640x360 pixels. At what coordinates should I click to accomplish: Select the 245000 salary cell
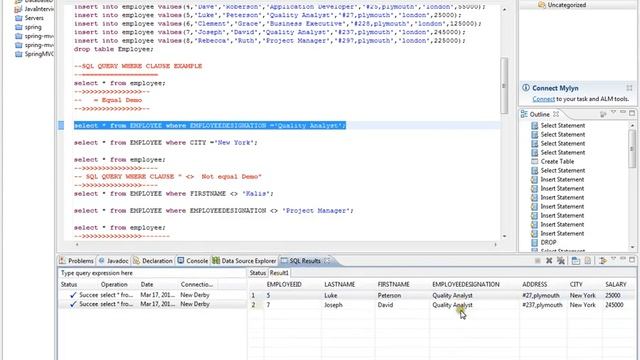pyautogui.click(x=614, y=304)
